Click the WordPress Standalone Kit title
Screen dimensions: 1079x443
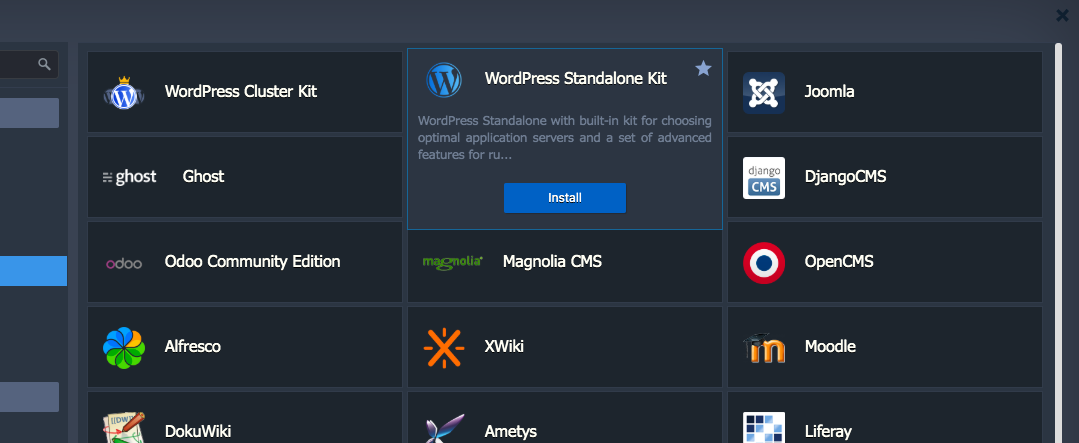(576, 78)
